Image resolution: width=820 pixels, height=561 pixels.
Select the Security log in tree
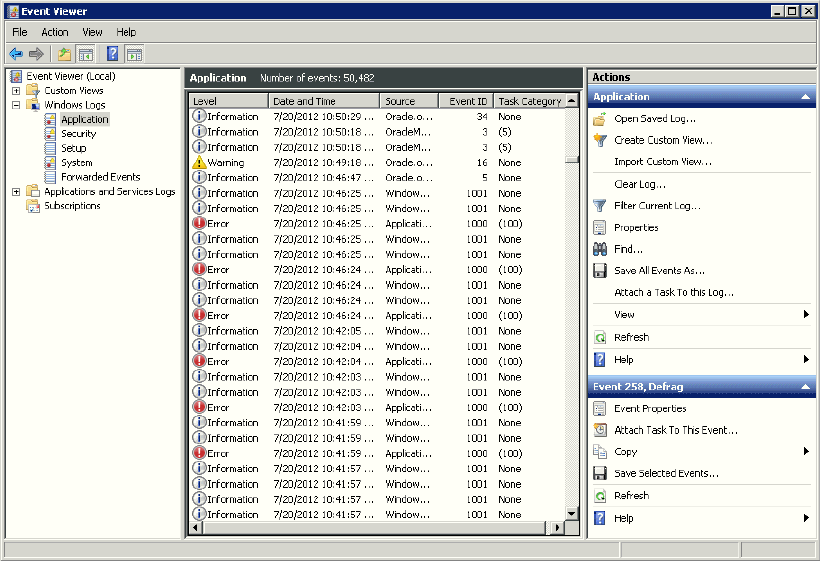(x=78, y=133)
